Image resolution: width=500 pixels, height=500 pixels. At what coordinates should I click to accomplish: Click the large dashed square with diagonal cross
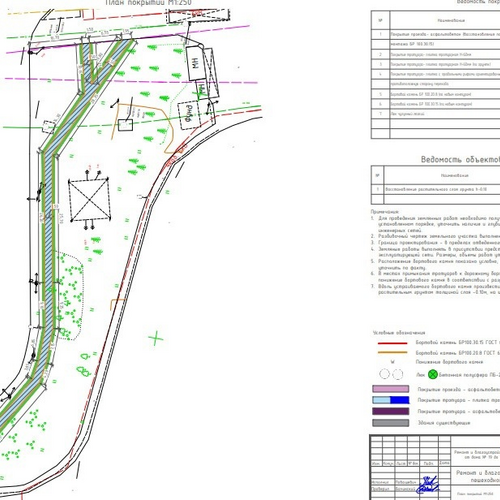click(89, 200)
